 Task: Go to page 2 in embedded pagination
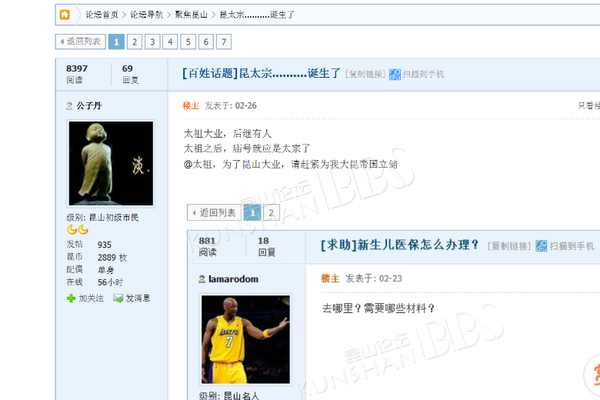click(x=271, y=213)
